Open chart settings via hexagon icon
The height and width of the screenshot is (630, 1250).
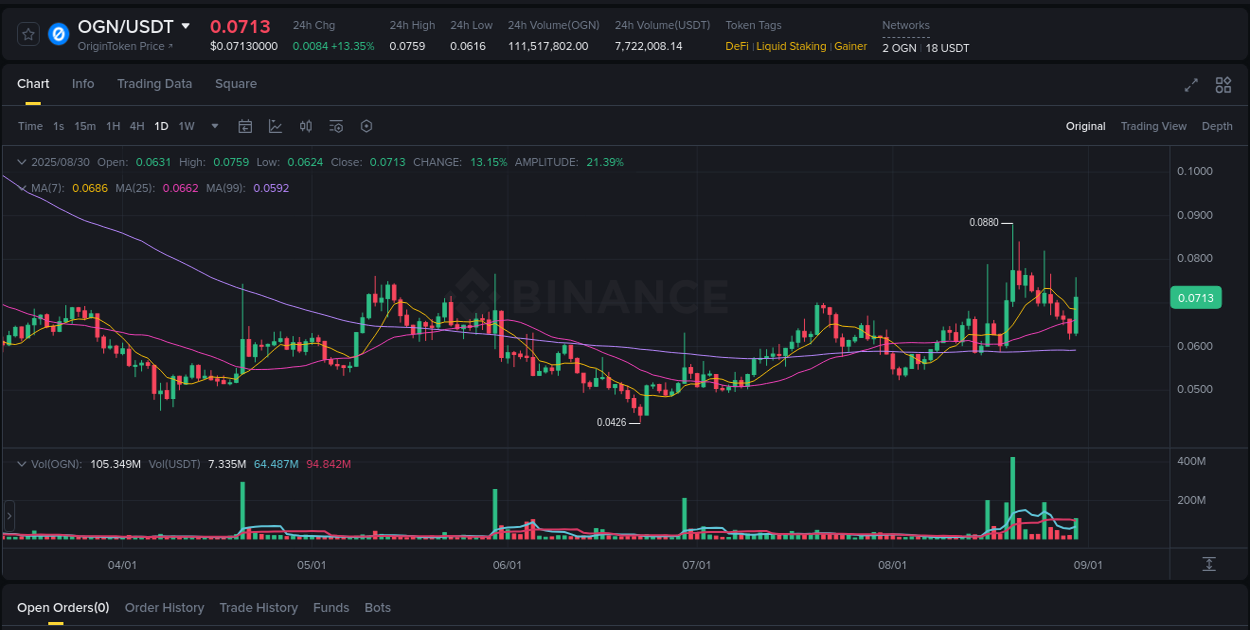pyautogui.click(x=366, y=126)
